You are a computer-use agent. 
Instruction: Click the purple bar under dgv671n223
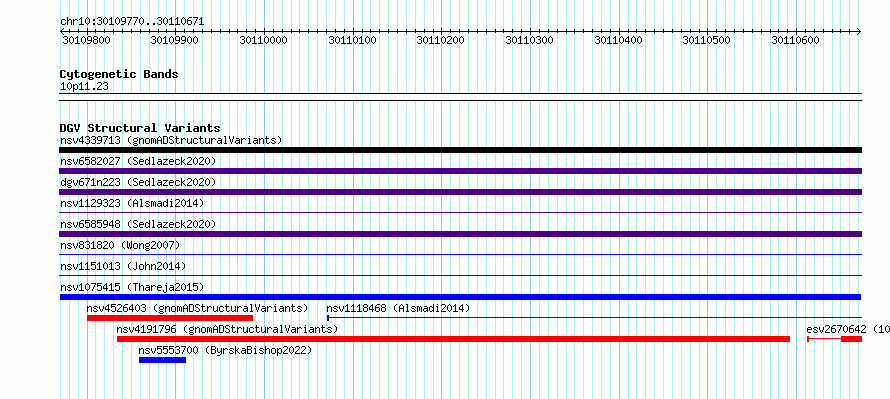point(460,192)
